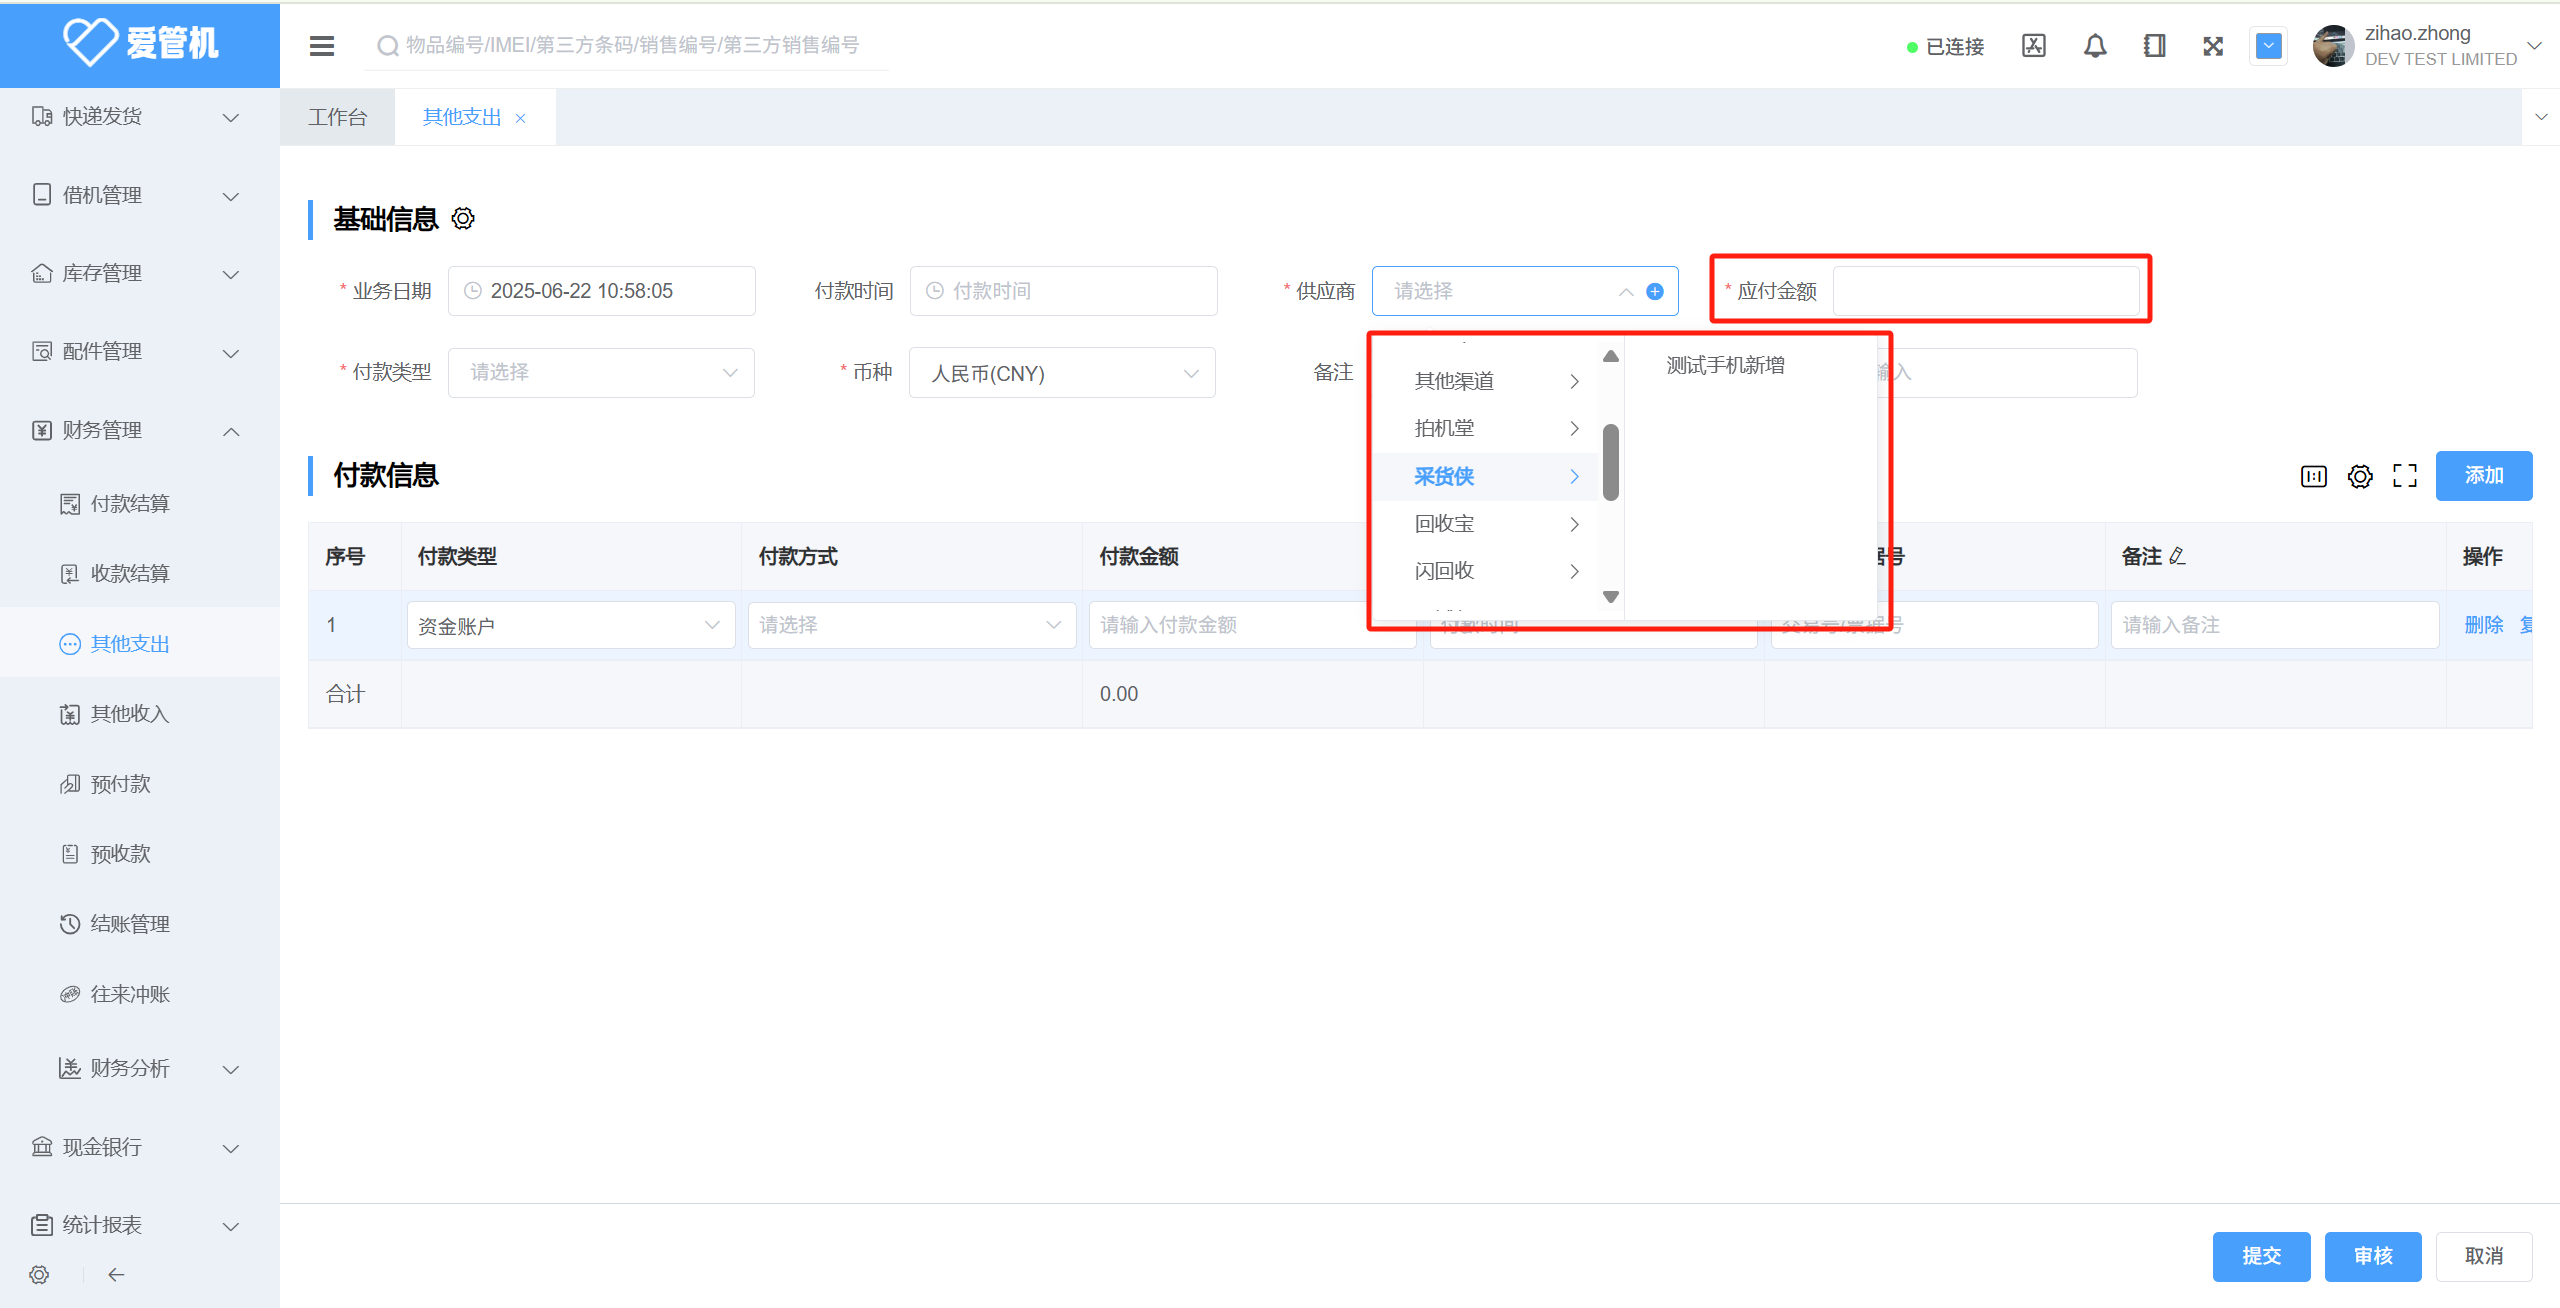Collapse sidebar with the back arrow icon
This screenshot has width=2560, height=1308.
point(116,1274)
